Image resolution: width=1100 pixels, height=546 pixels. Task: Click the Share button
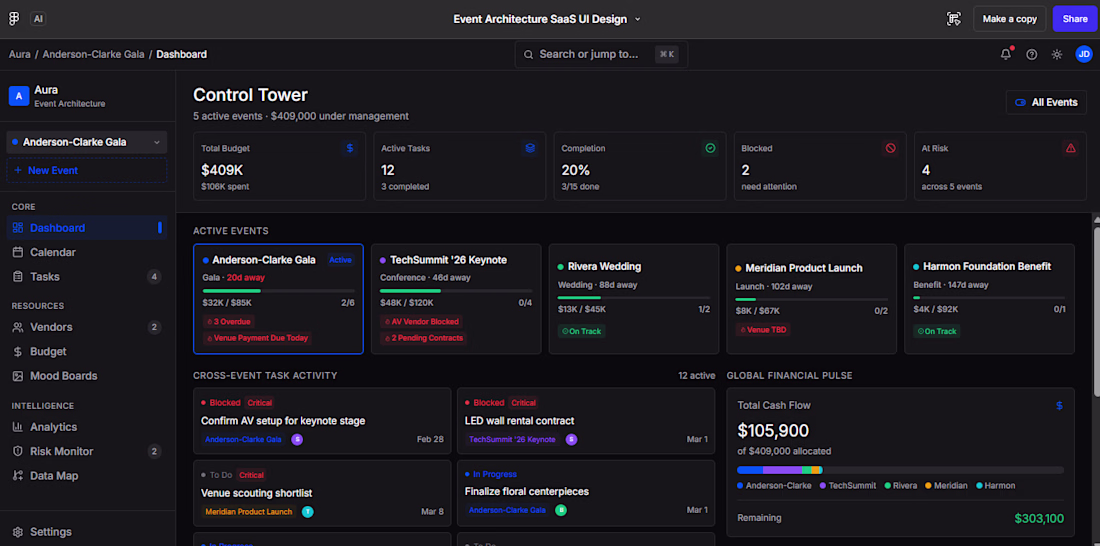[x=1075, y=18]
